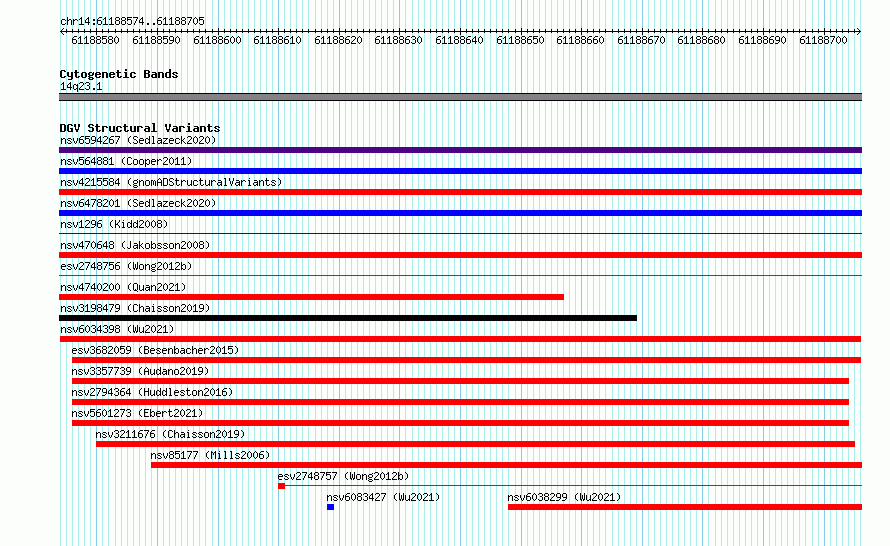Open nsv6083427 (Wu2021) variant label
The image size is (890, 546).
[383, 497]
